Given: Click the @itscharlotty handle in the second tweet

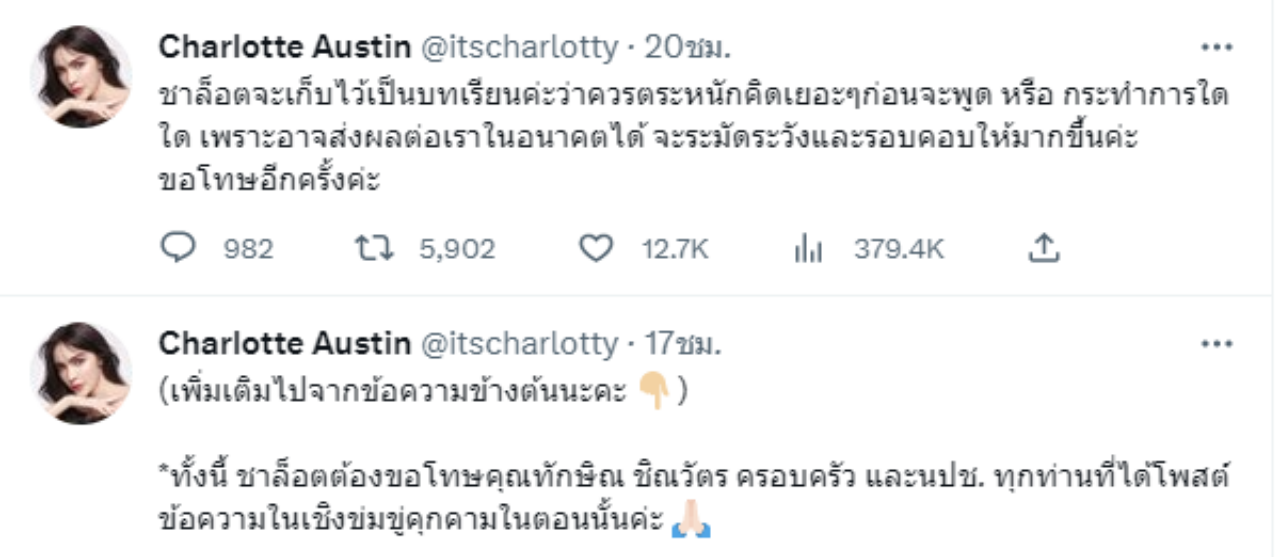Looking at the screenshot, I should click(x=519, y=344).
